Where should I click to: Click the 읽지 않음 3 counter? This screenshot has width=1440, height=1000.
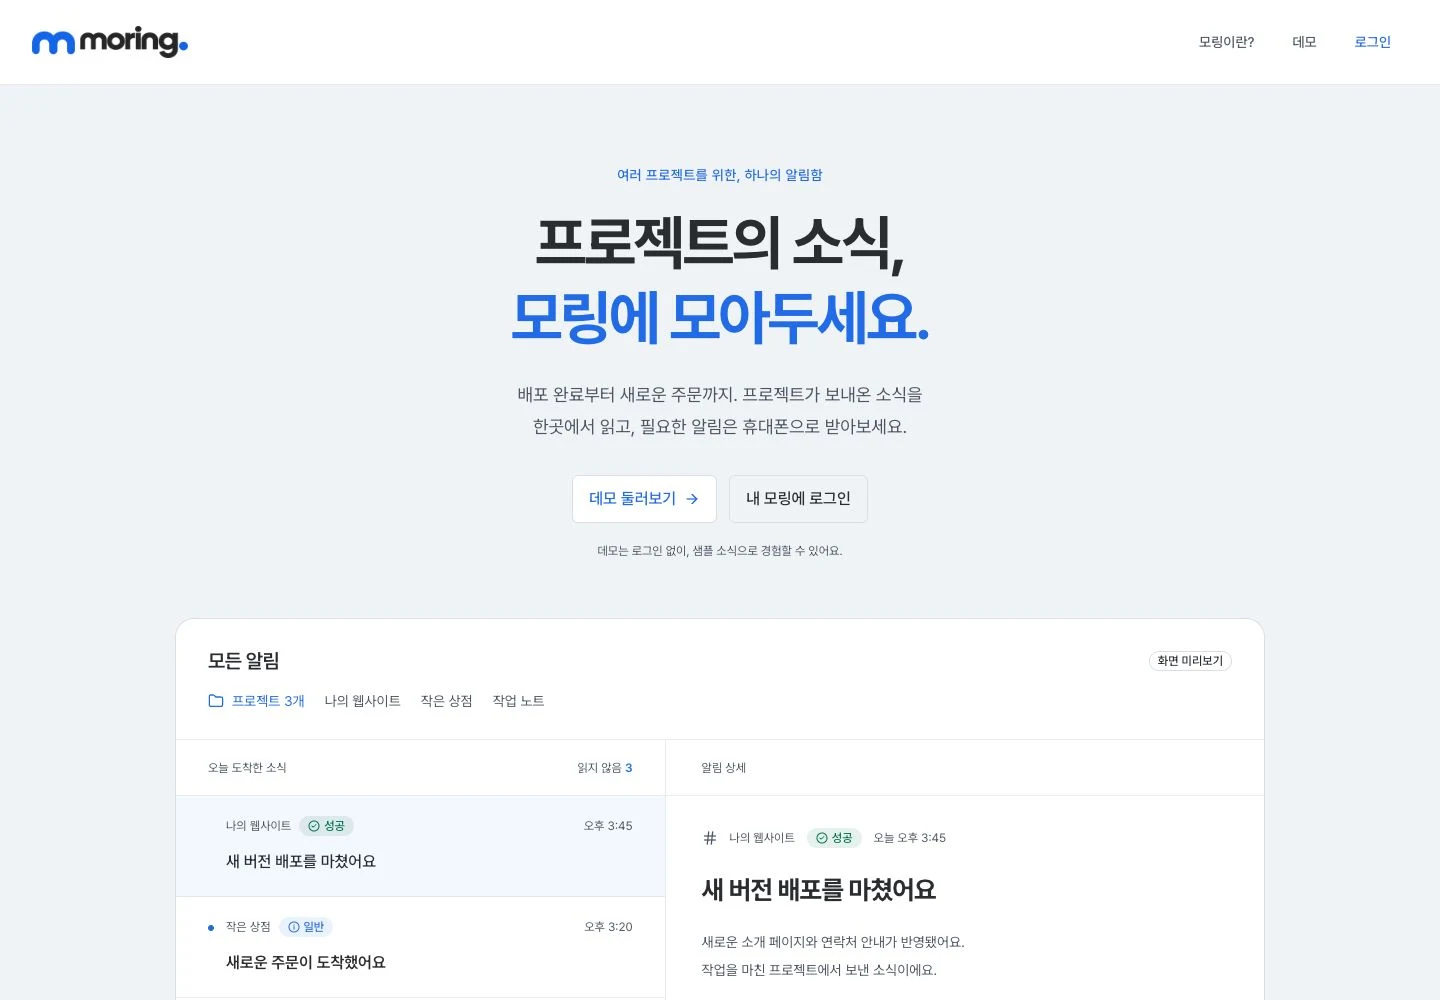click(x=604, y=768)
